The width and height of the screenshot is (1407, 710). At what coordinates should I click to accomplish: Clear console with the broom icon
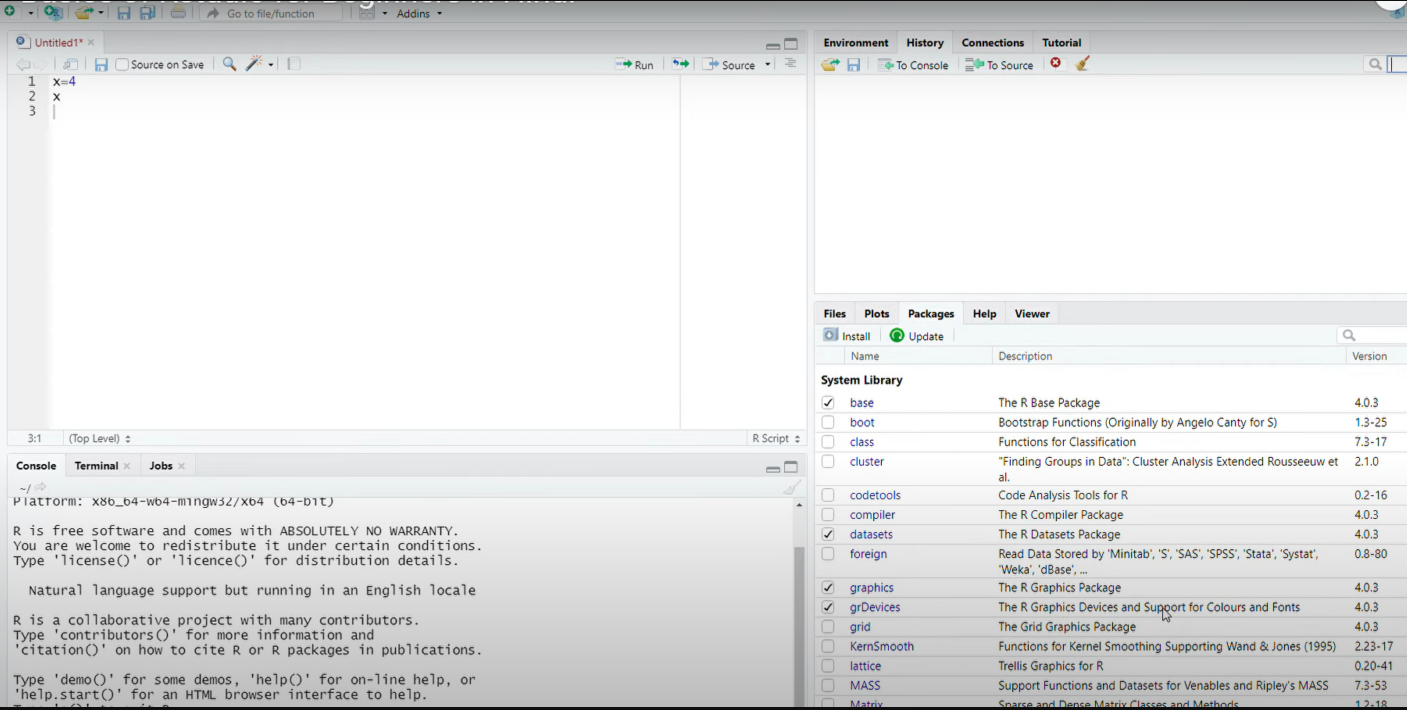click(x=792, y=487)
